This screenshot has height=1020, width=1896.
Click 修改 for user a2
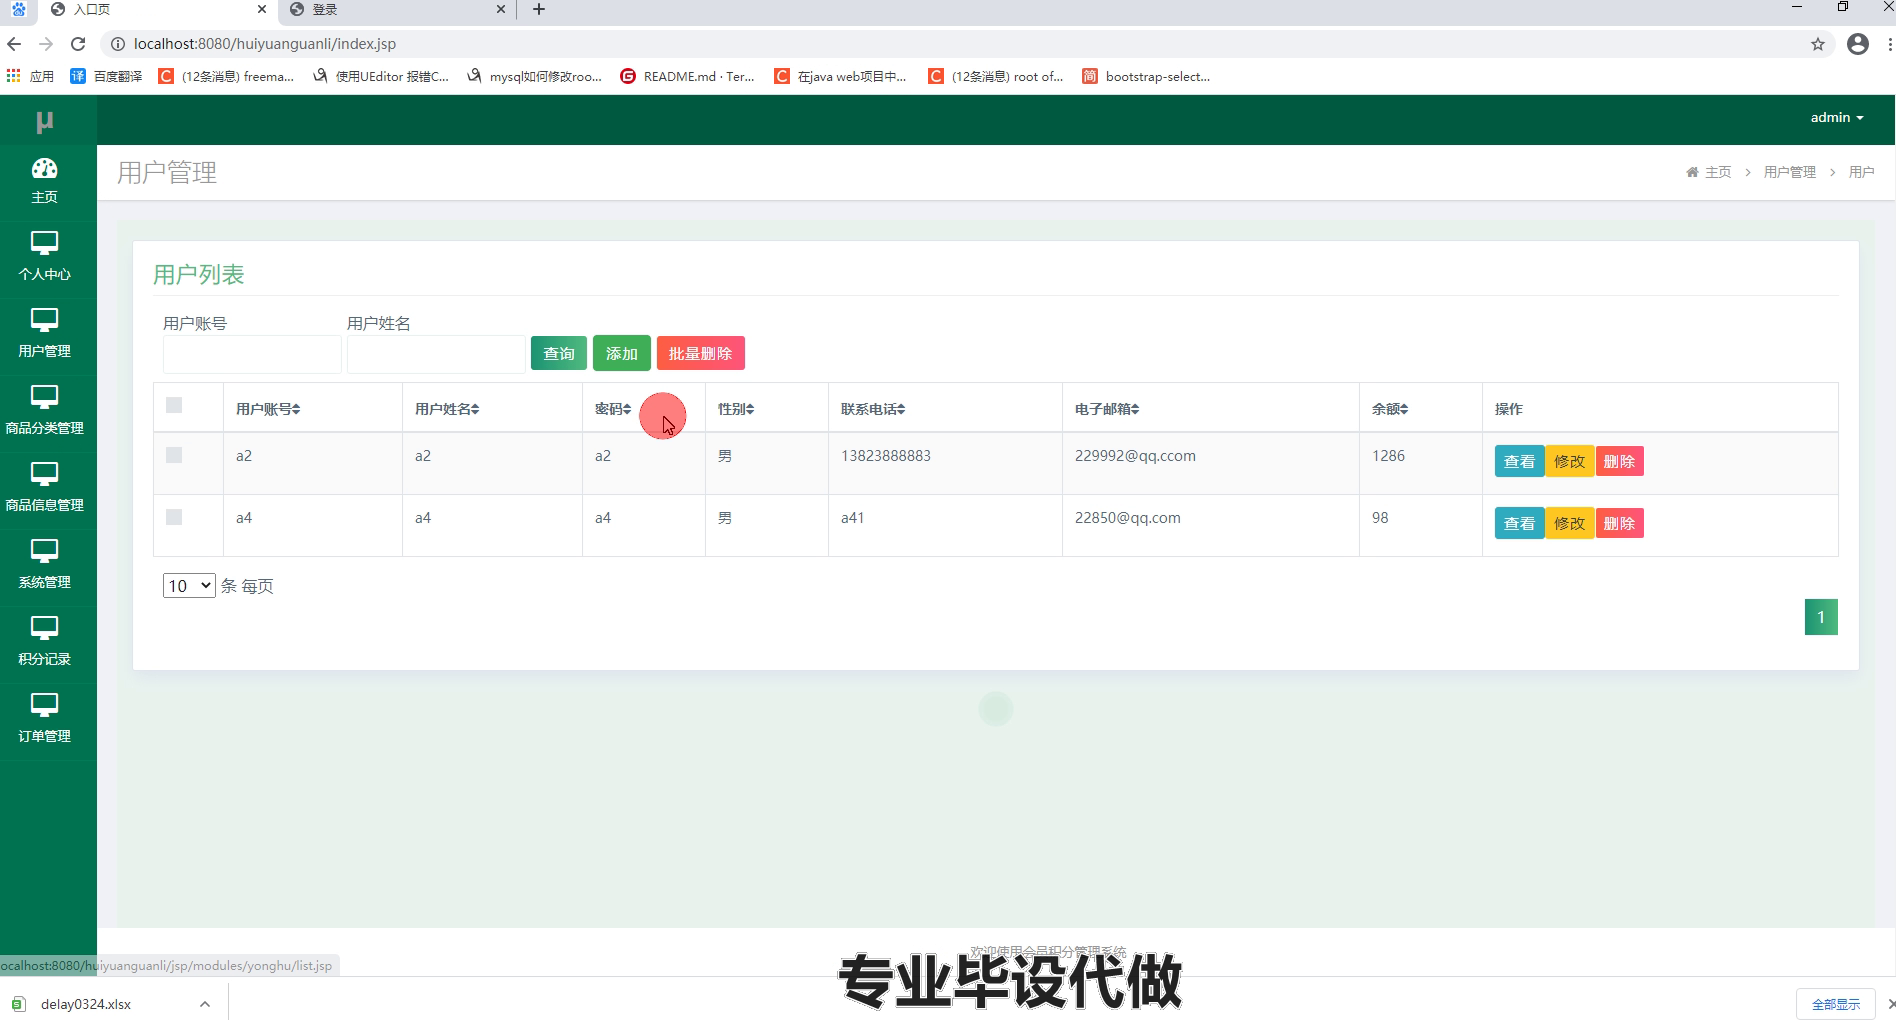tap(1570, 461)
